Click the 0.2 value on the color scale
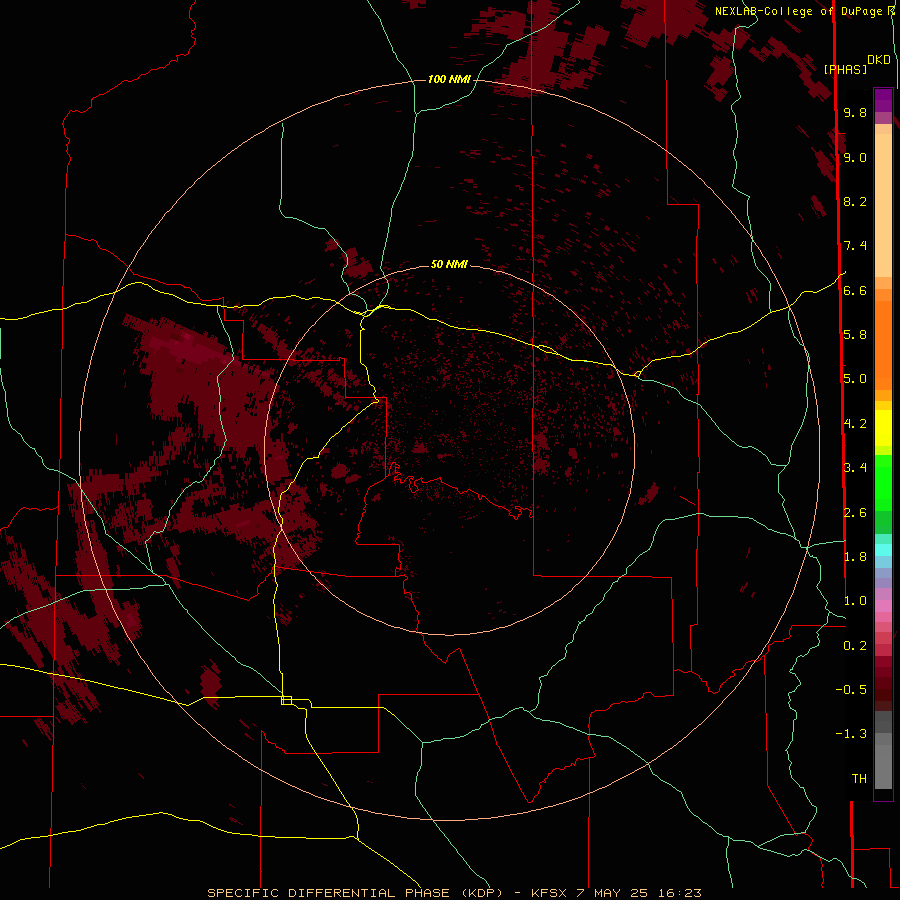This screenshot has height=900, width=900. 855,646
